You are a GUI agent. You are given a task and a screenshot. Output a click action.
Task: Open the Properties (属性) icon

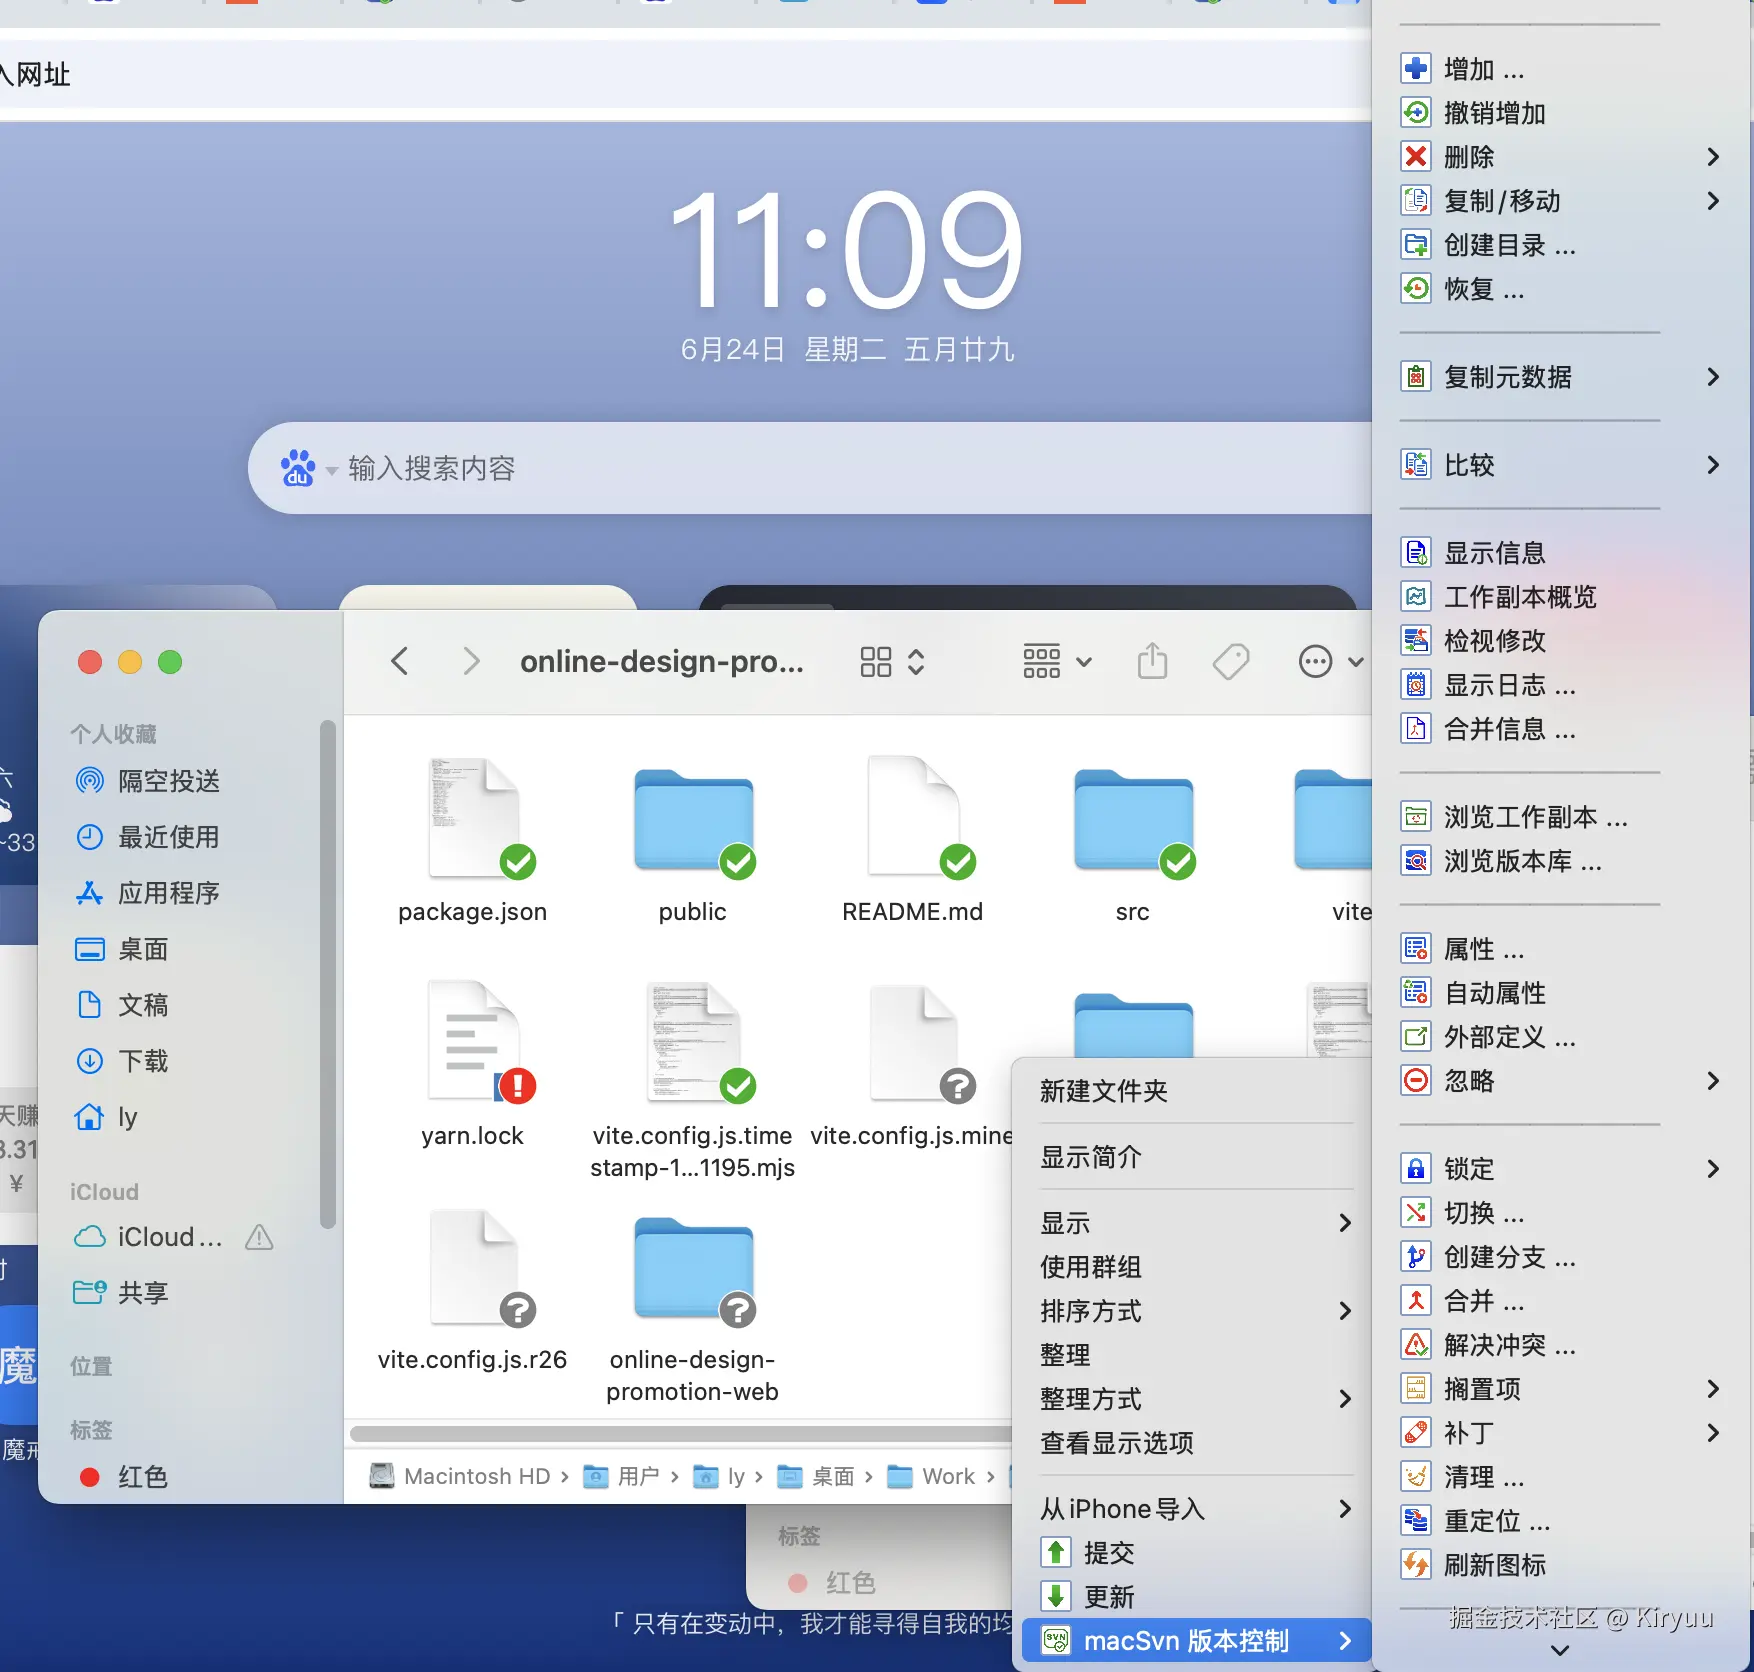(1416, 949)
